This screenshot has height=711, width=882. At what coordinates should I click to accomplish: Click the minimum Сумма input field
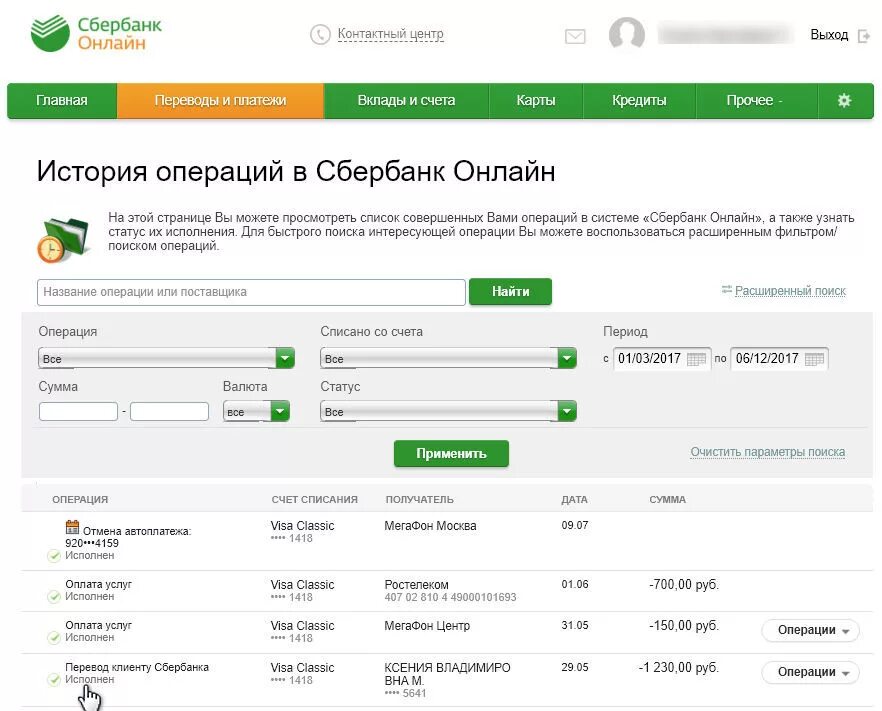pos(78,411)
